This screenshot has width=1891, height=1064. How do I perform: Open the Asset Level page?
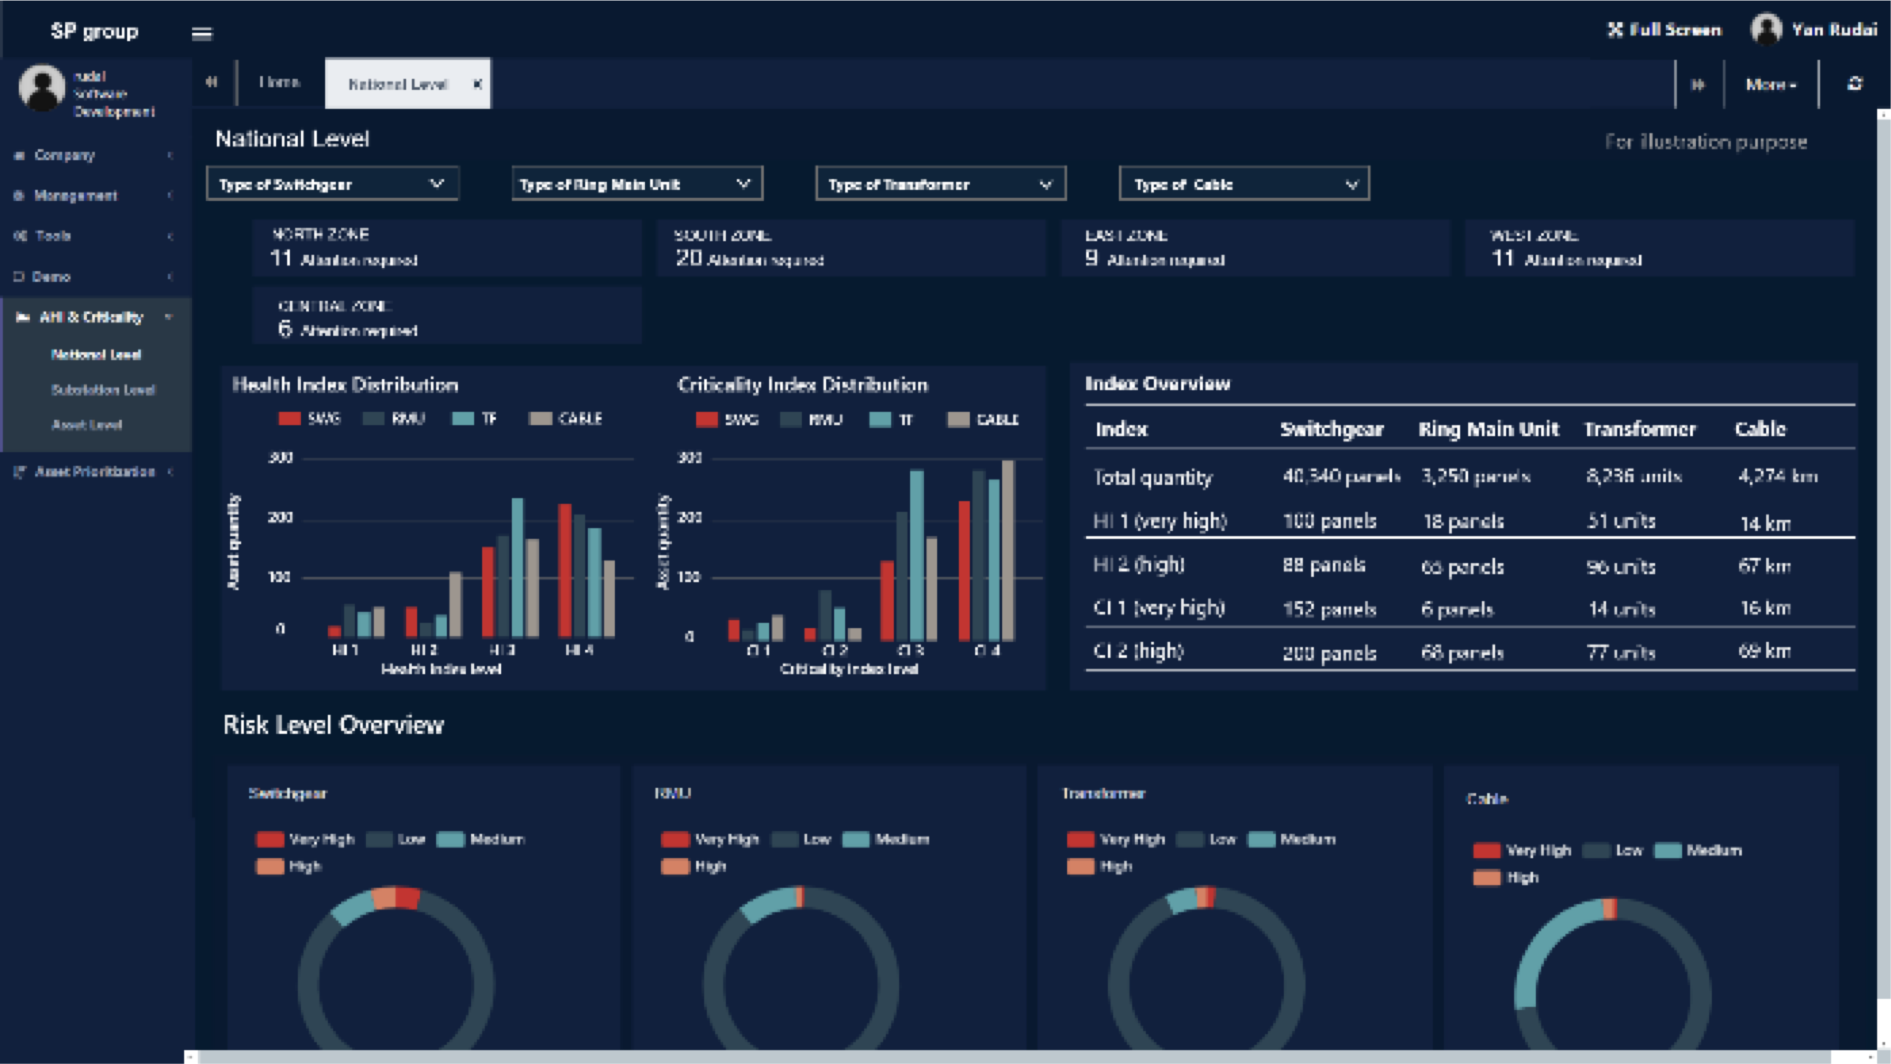point(87,425)
